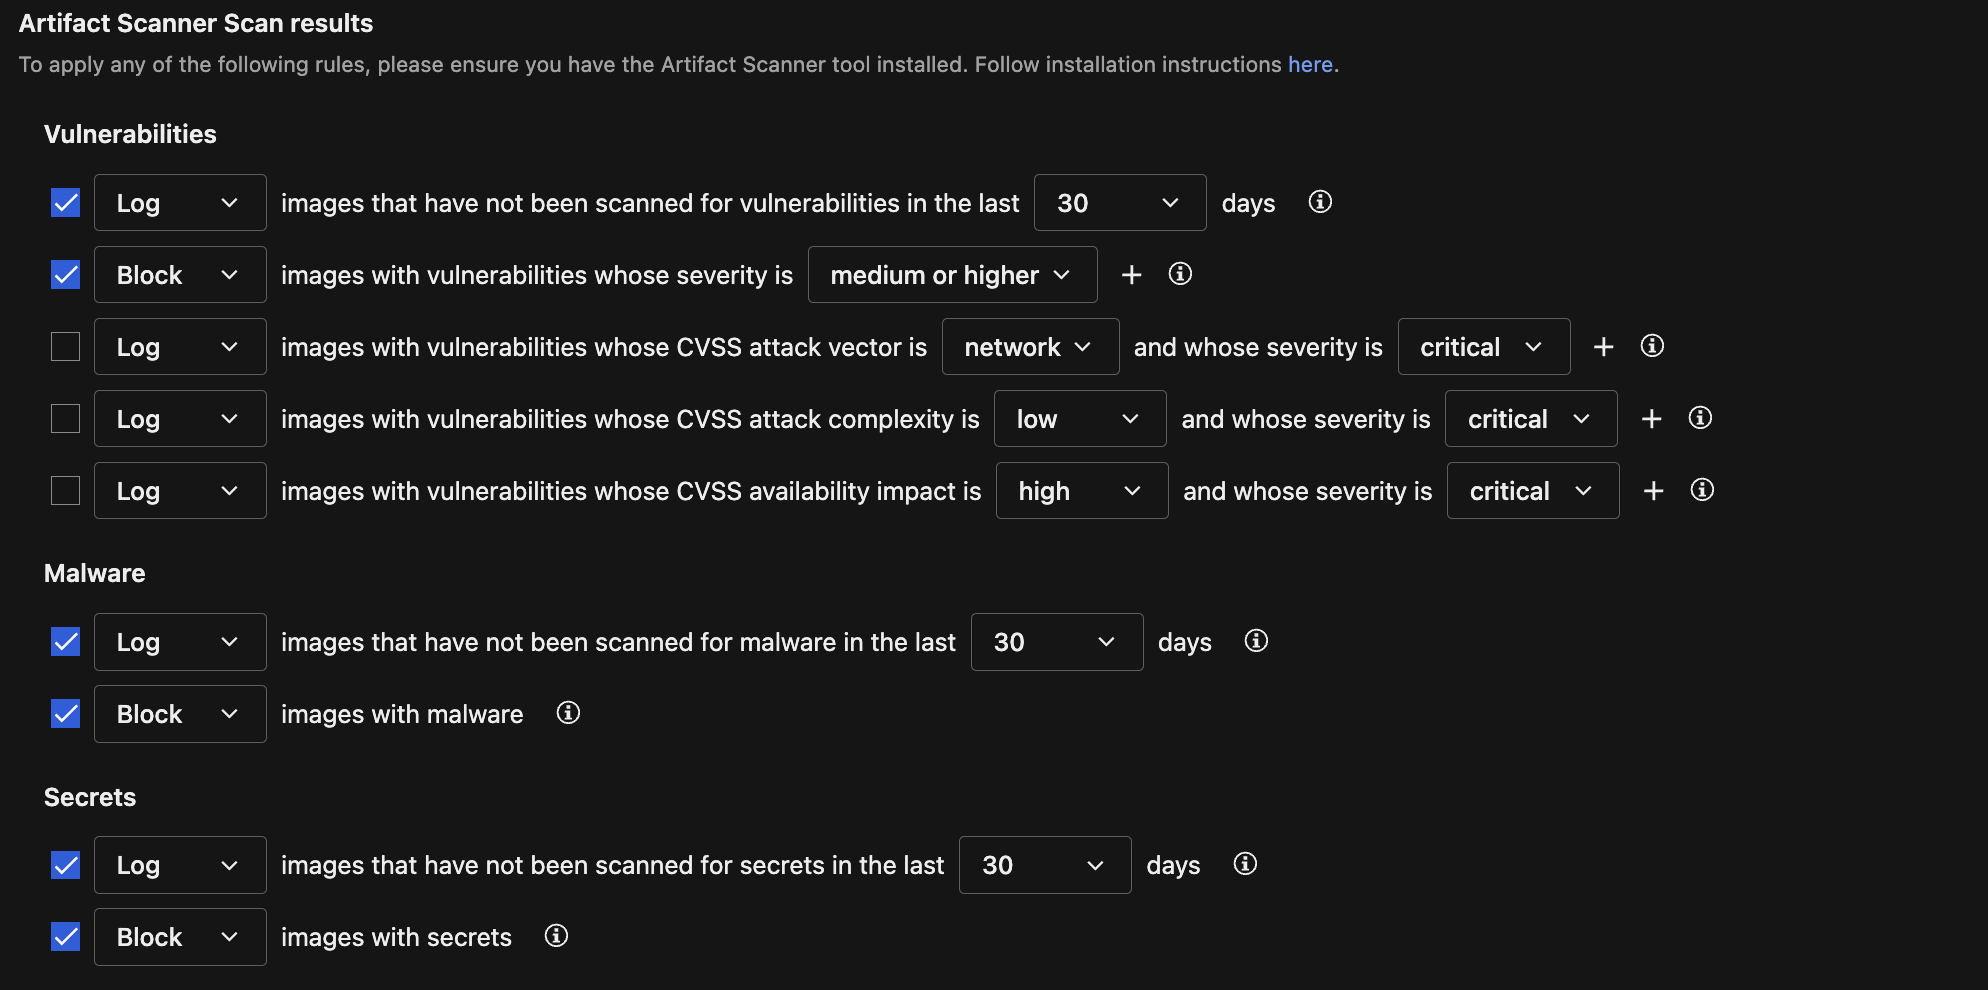The height and width of the screenshot is (990, 1988).
Task: Uncheck unscanned malware rule checkbox
Action: point(65,642)
